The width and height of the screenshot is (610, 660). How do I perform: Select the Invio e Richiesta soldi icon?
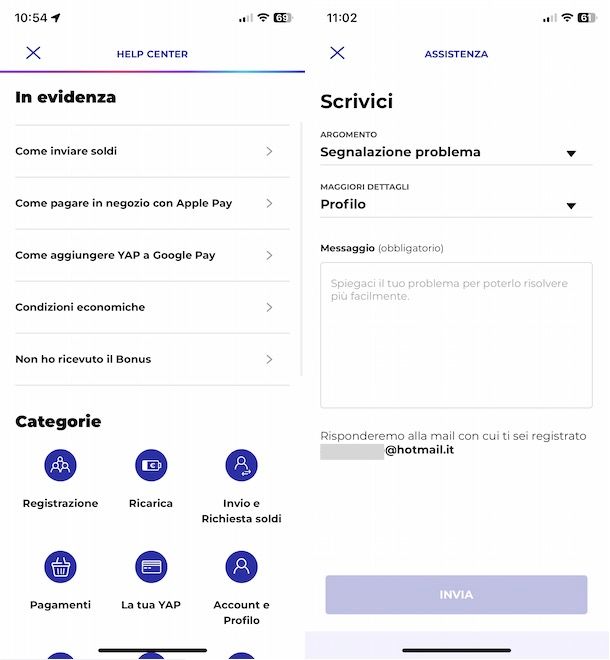click(242, 465)
